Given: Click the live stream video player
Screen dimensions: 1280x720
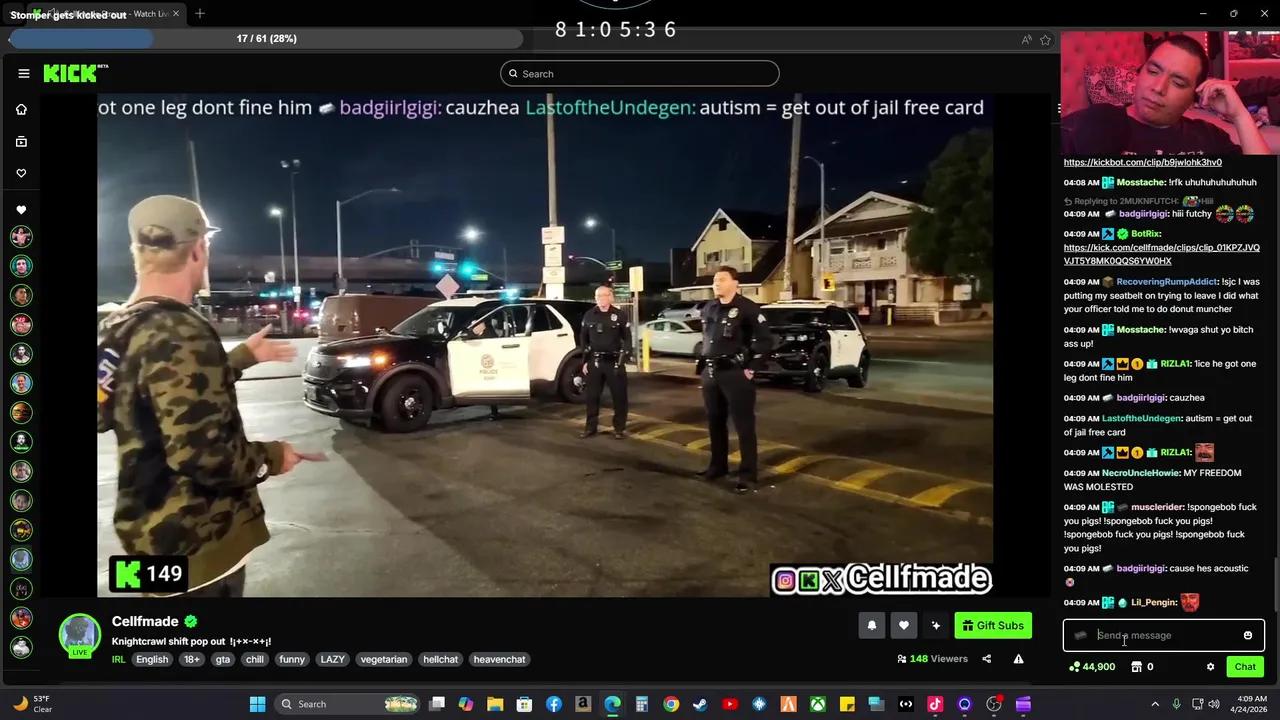Looking at the screenshot, I should [545, 346].
